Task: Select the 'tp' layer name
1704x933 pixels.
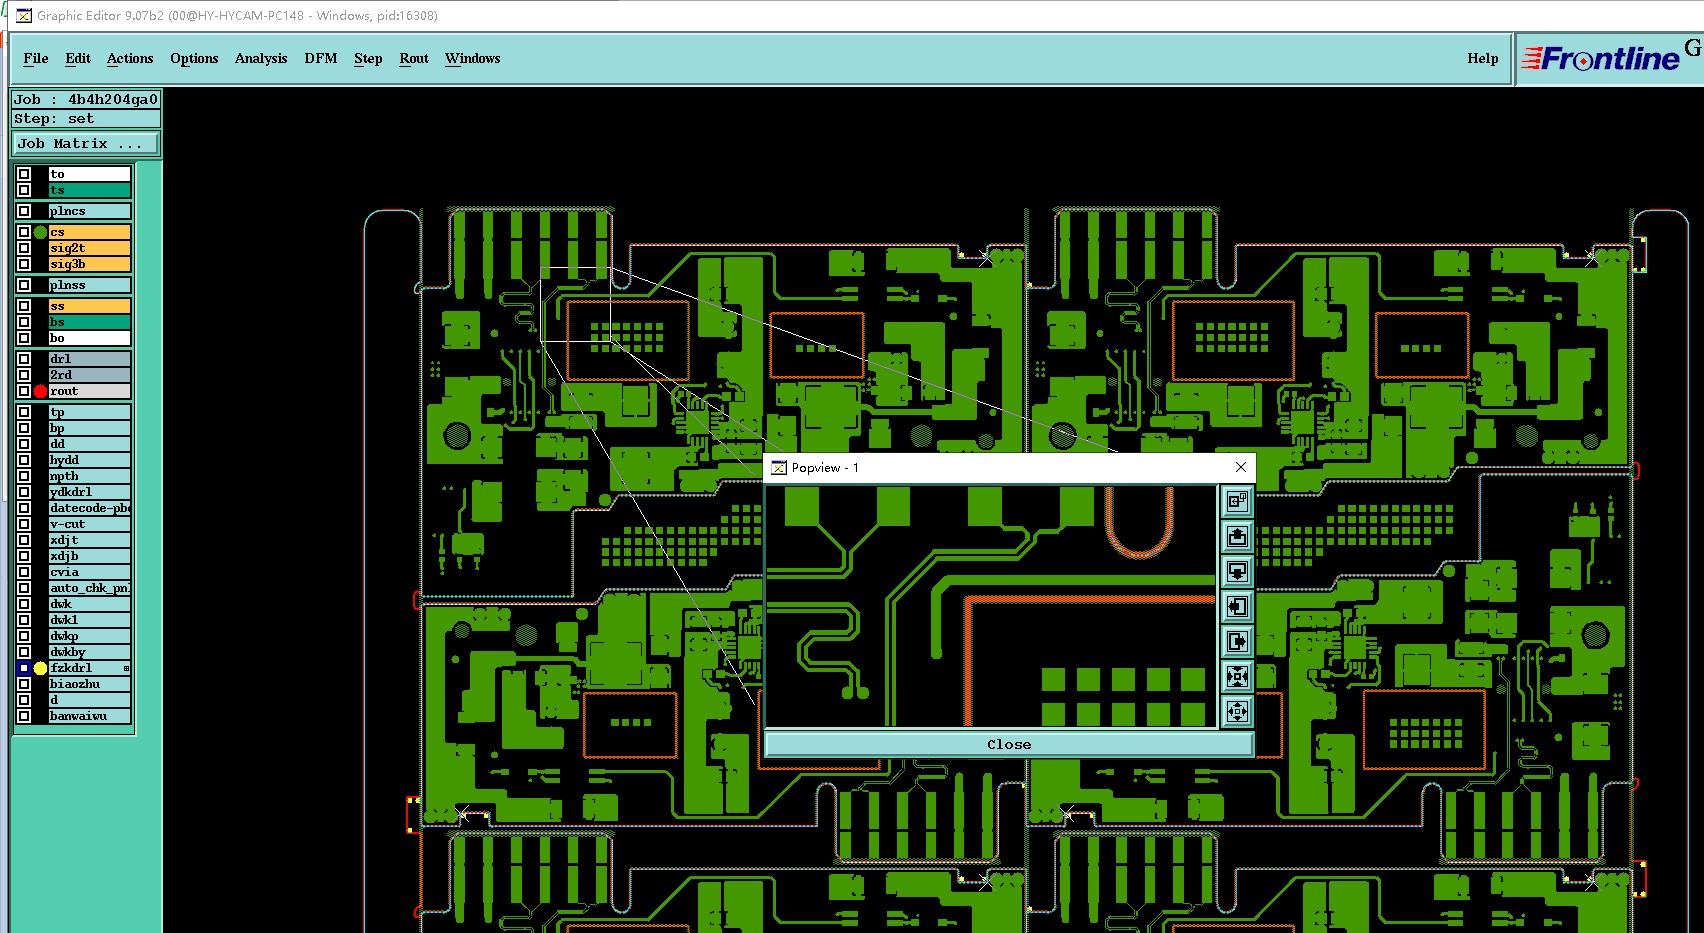Action: click(90, 412)
